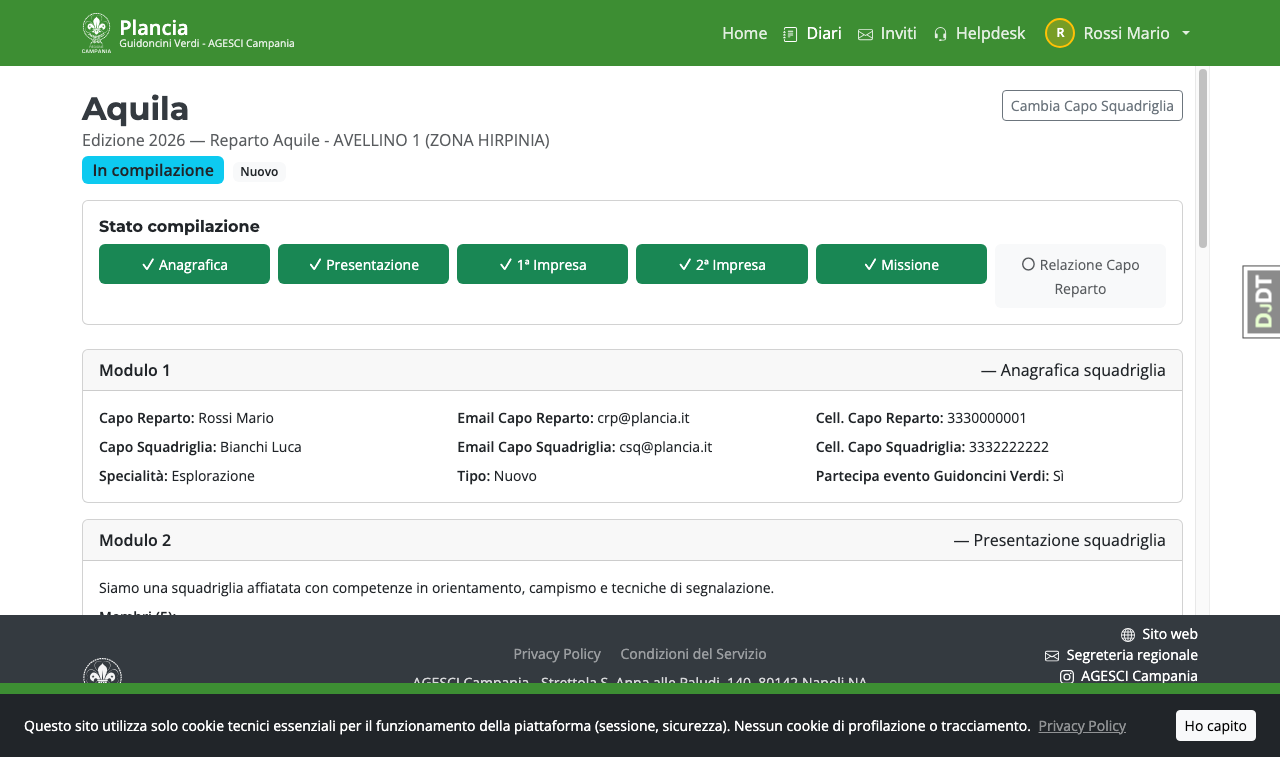Open Helpdesk from the navbar

point(979,33)
